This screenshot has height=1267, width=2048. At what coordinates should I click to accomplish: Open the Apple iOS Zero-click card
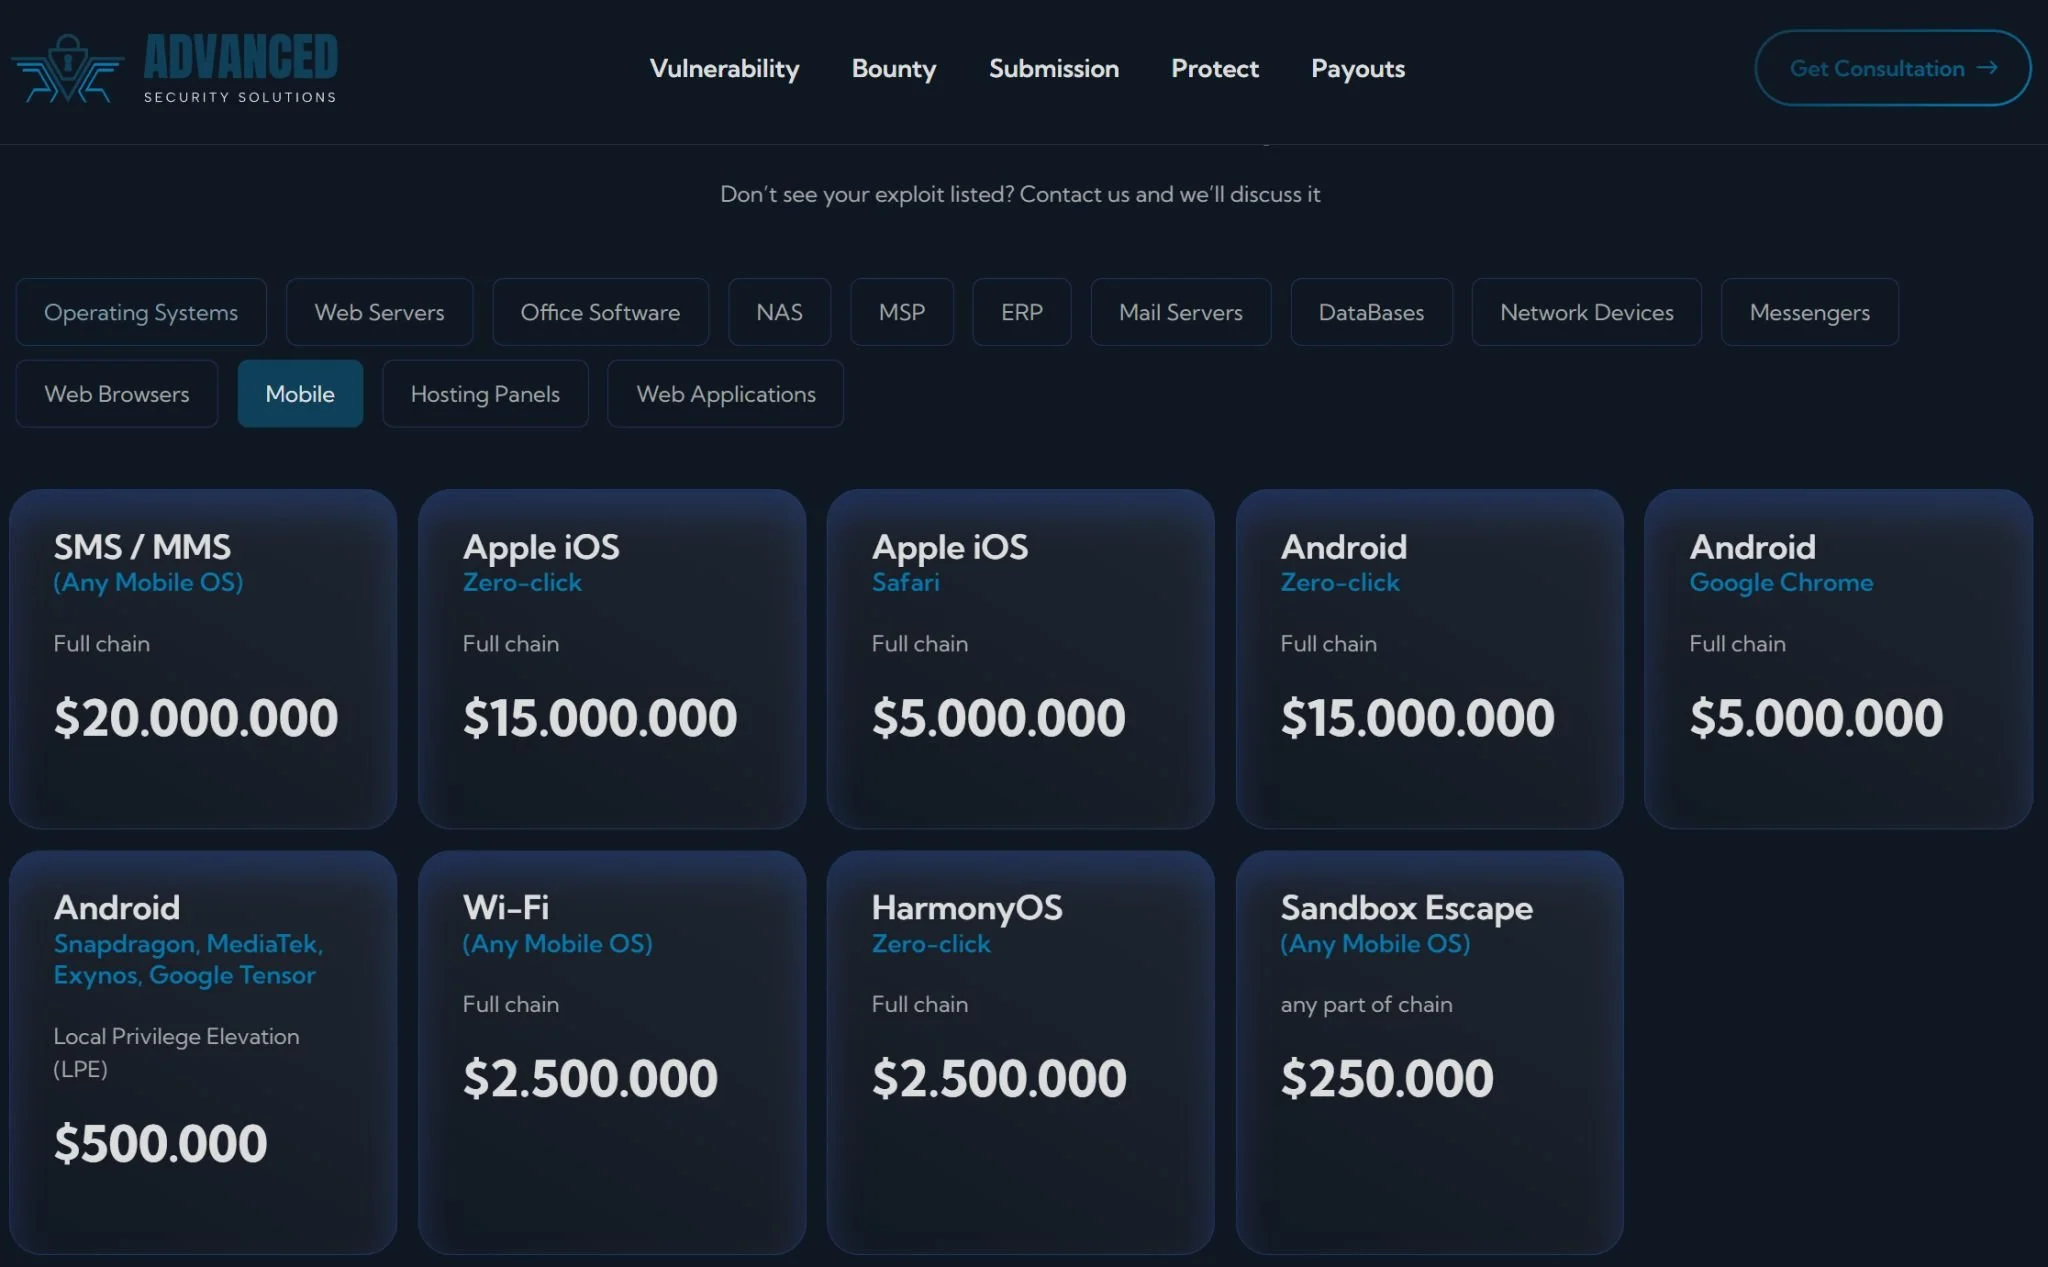(612, 659)
